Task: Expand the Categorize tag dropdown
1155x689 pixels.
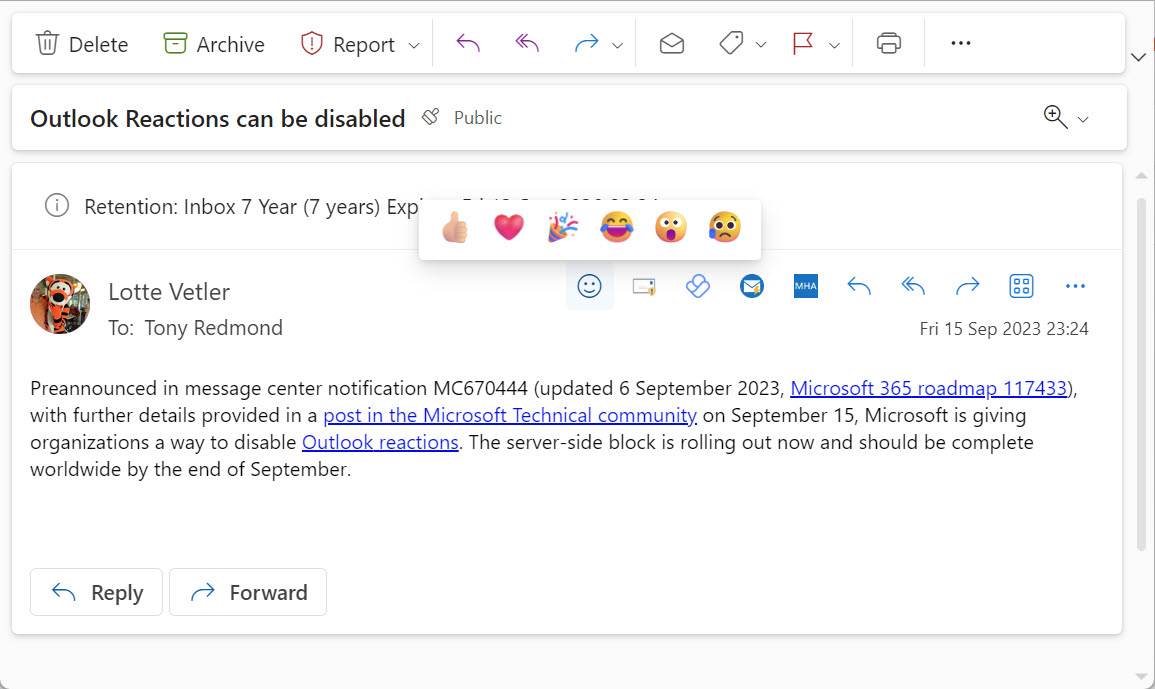Action: [x=762, y=46]
